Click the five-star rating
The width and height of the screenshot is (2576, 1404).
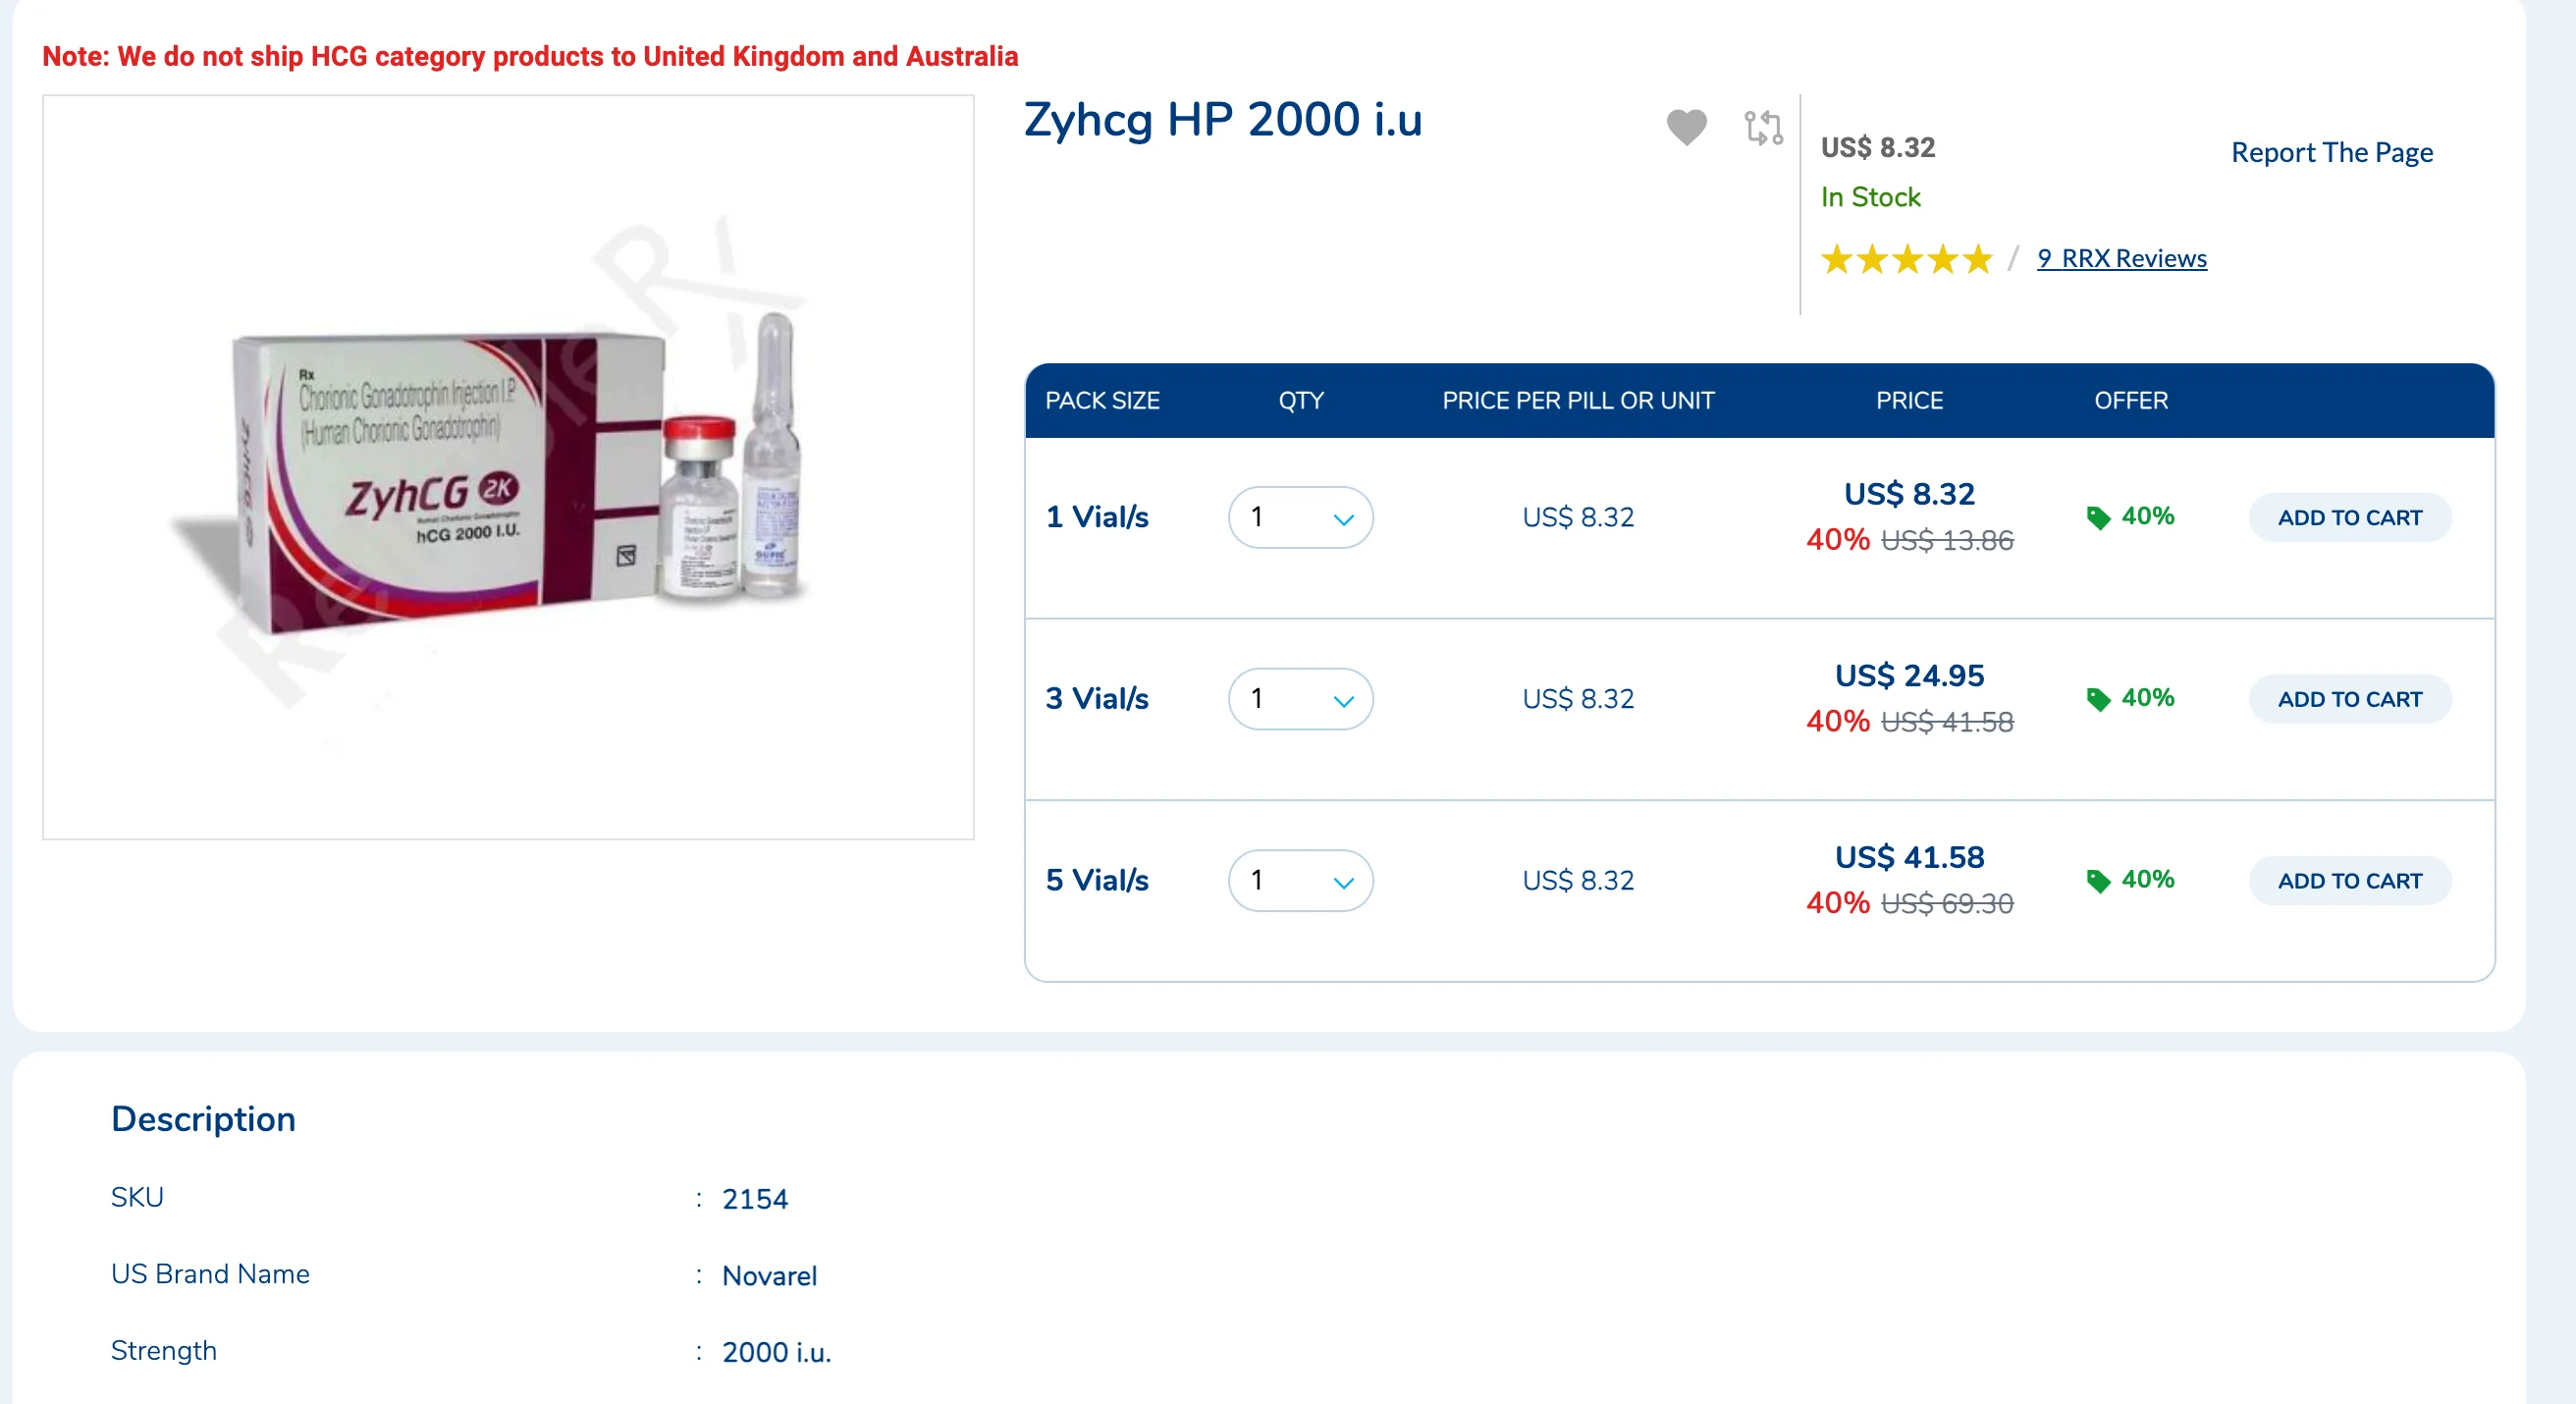(x=1906, y=260)
